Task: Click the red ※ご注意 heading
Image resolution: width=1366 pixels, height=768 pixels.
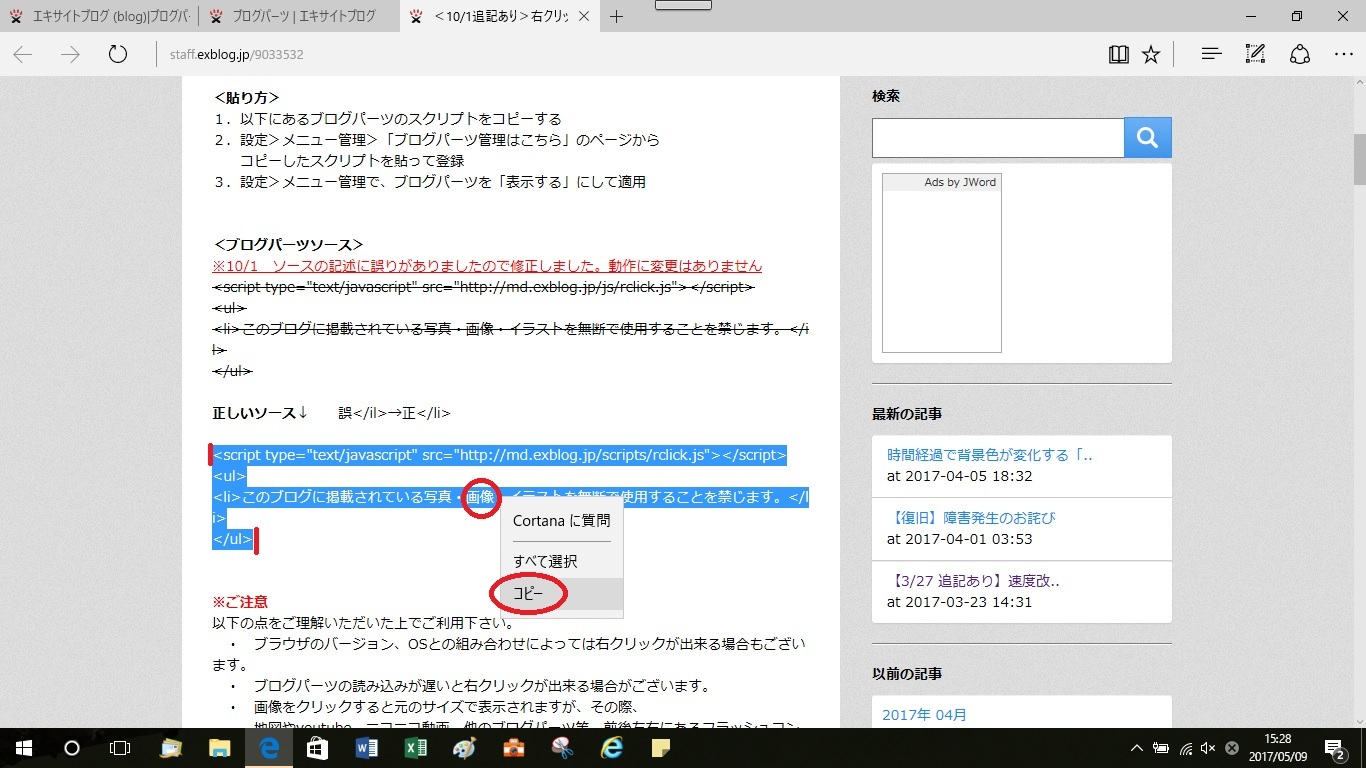Action: 240,602
